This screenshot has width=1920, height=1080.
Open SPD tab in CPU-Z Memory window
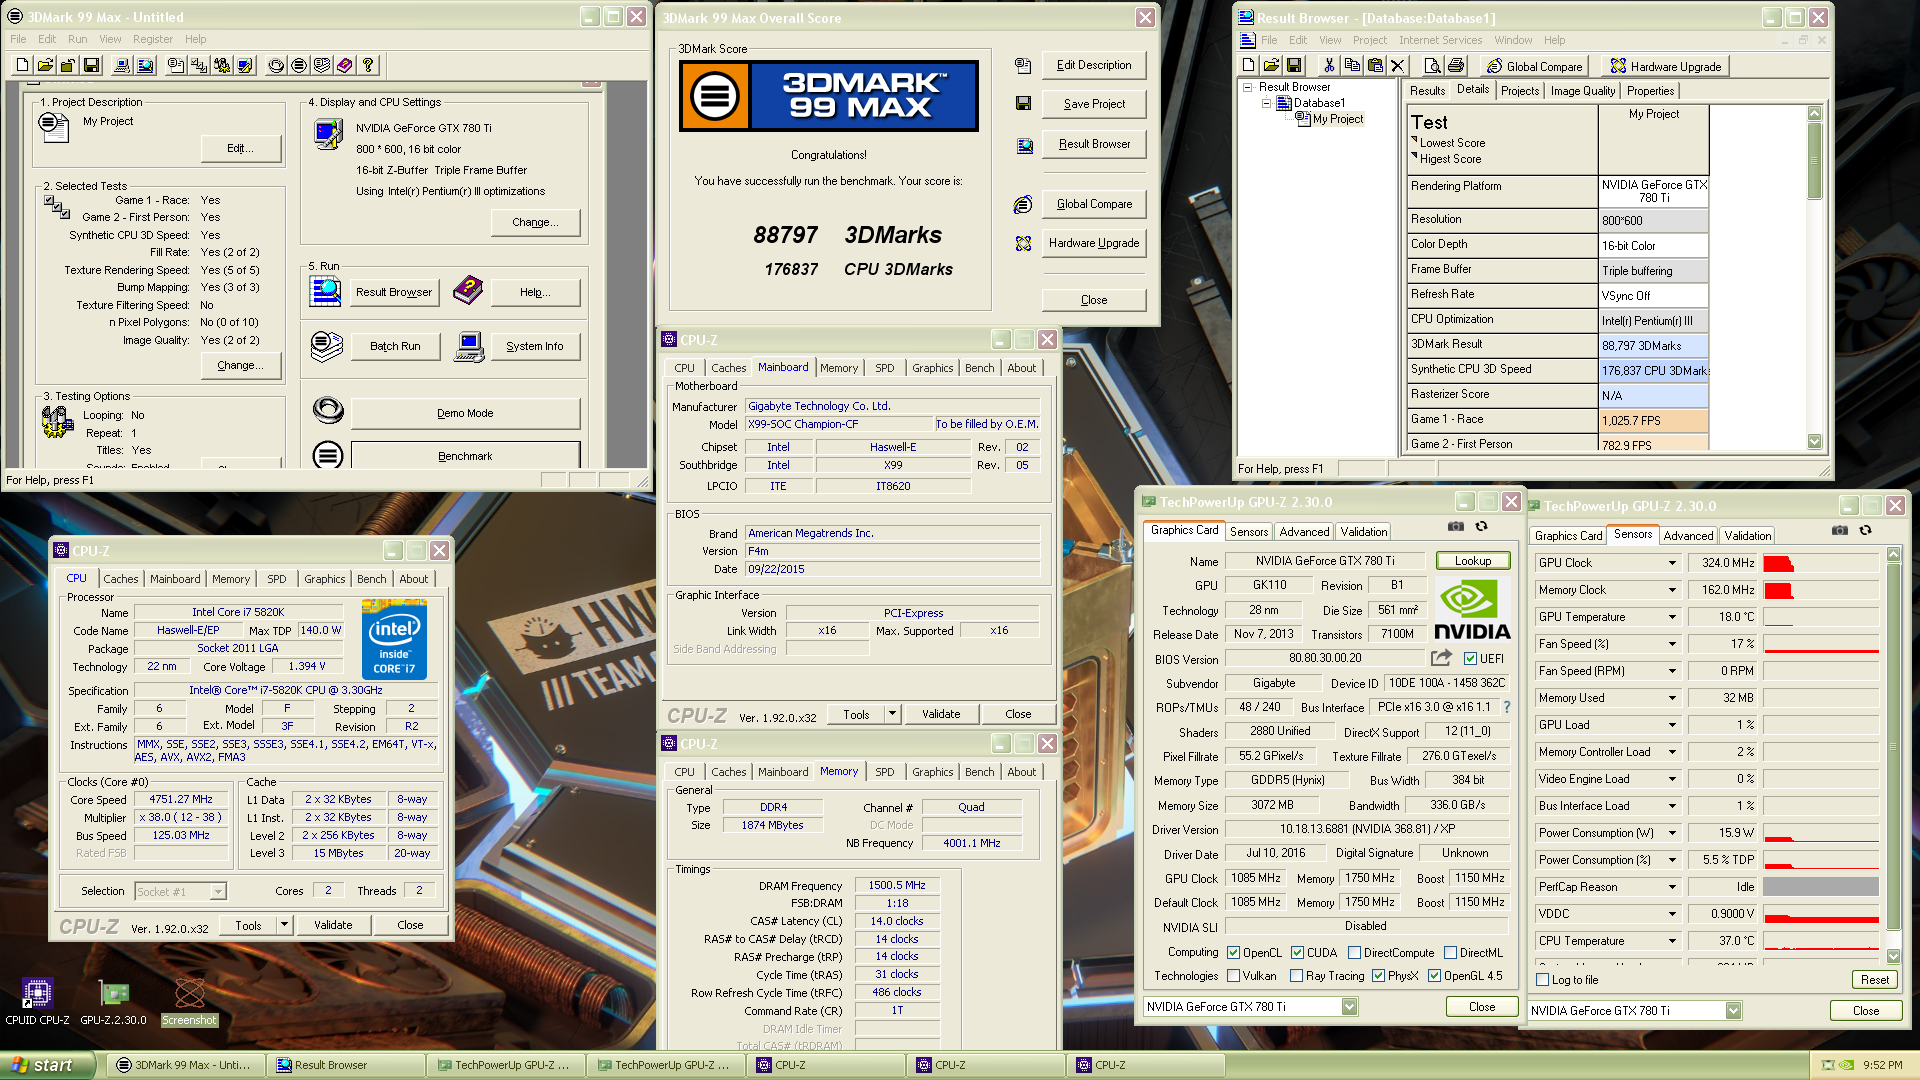[x=884, y=772]
